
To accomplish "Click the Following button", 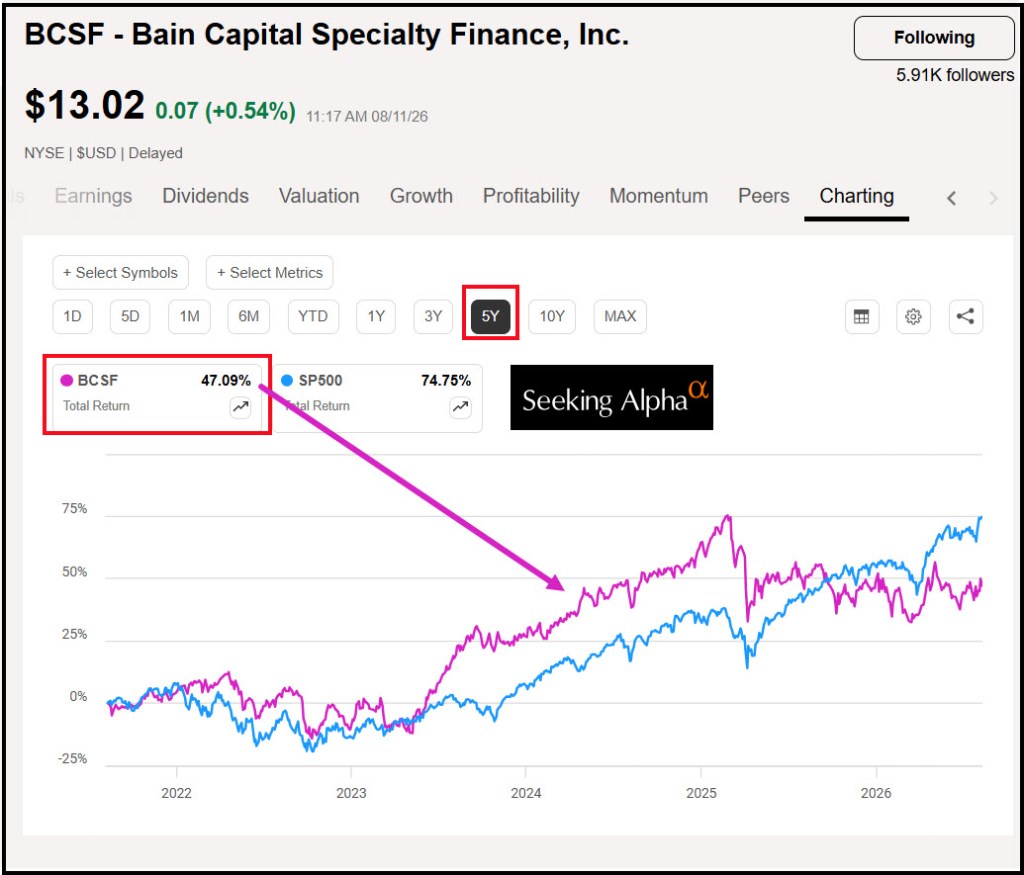I will click(934, 38).
